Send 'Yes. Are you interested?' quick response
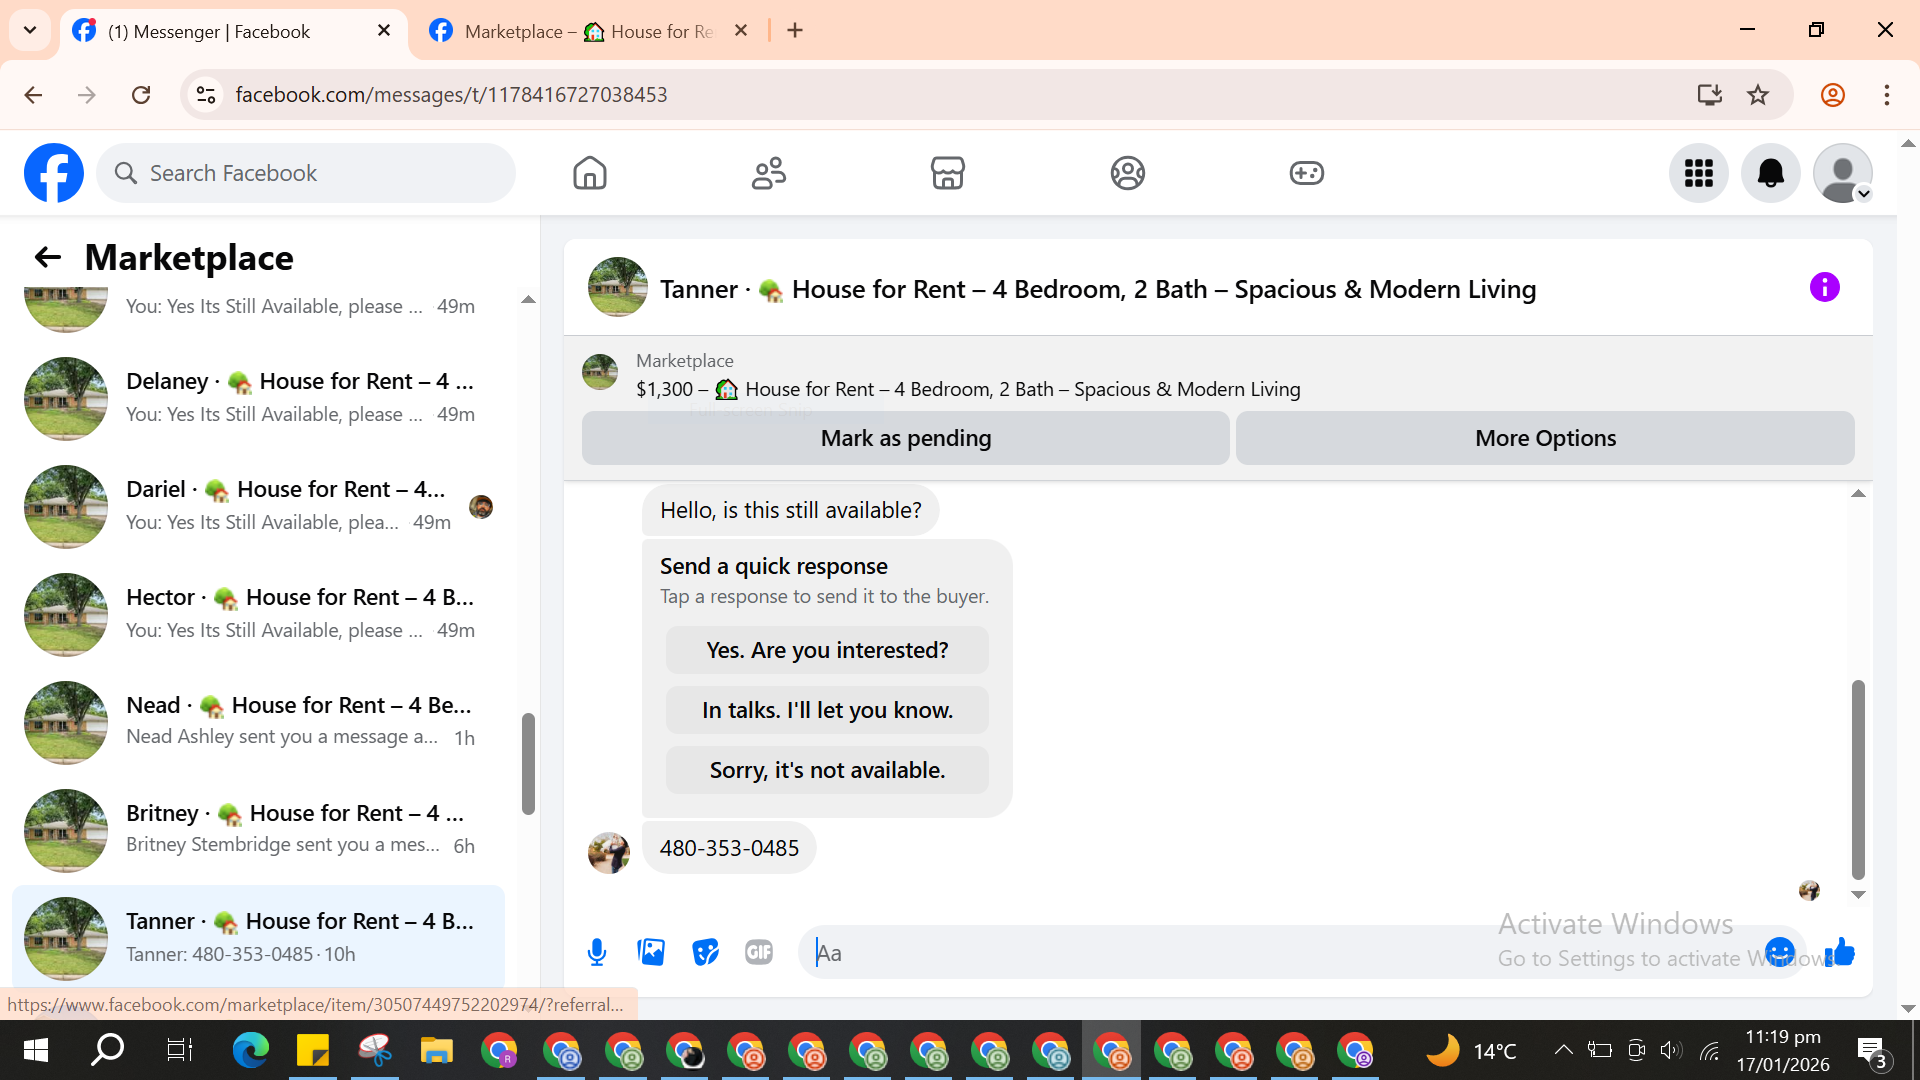The image size is (1920, 1080). pyautogui.click(x=827, y=650)
